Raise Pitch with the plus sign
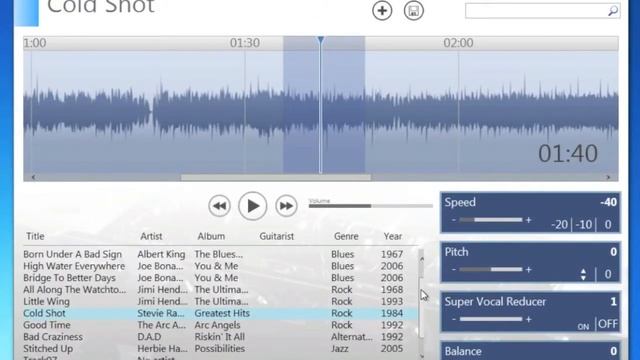 (529, 269)
